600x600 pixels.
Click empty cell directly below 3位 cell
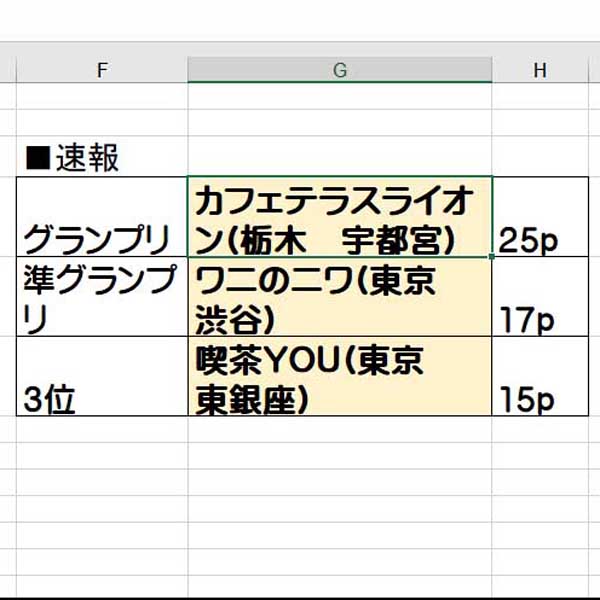point(102,430)
